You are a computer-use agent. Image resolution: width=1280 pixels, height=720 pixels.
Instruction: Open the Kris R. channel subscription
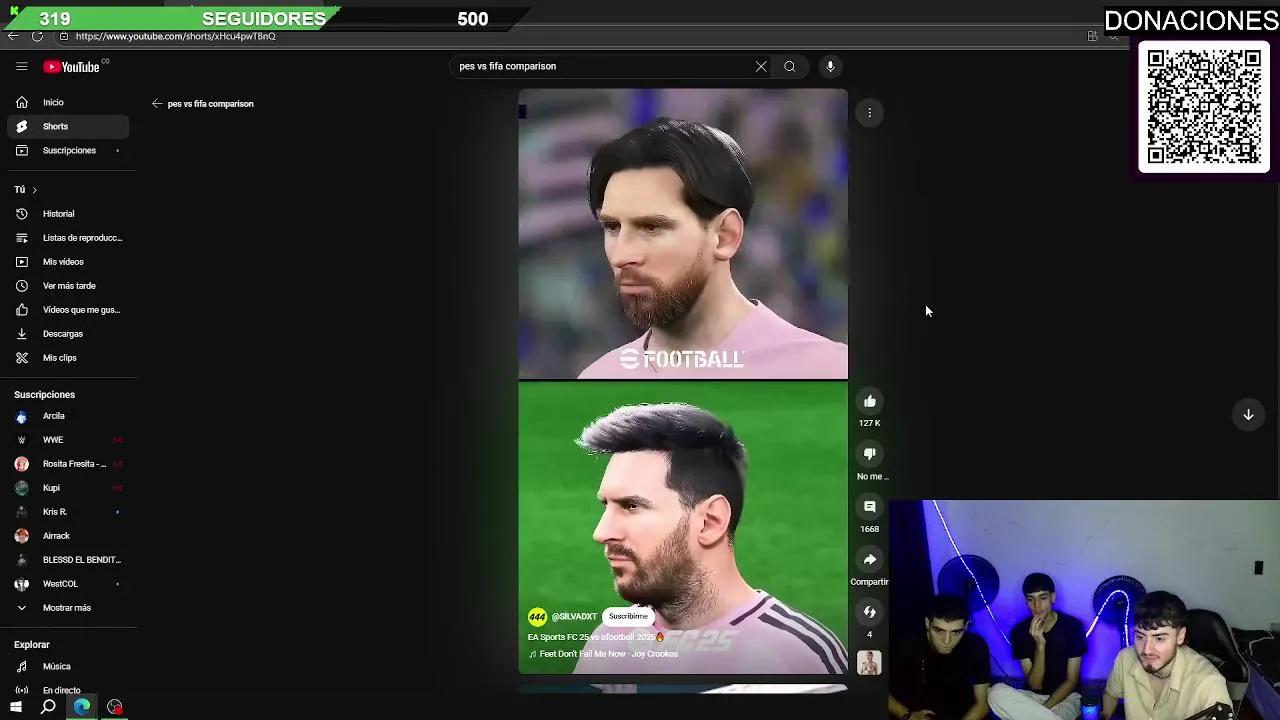68,512
